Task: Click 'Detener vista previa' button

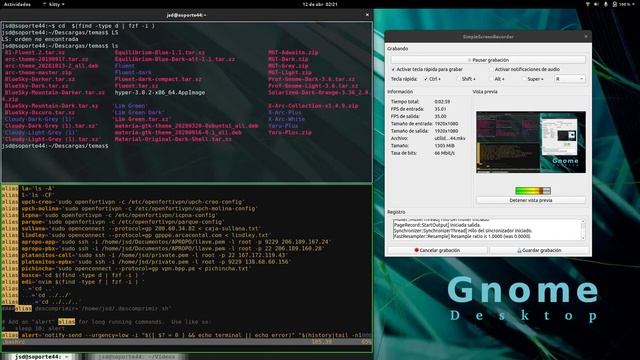Action: [531, 200]
